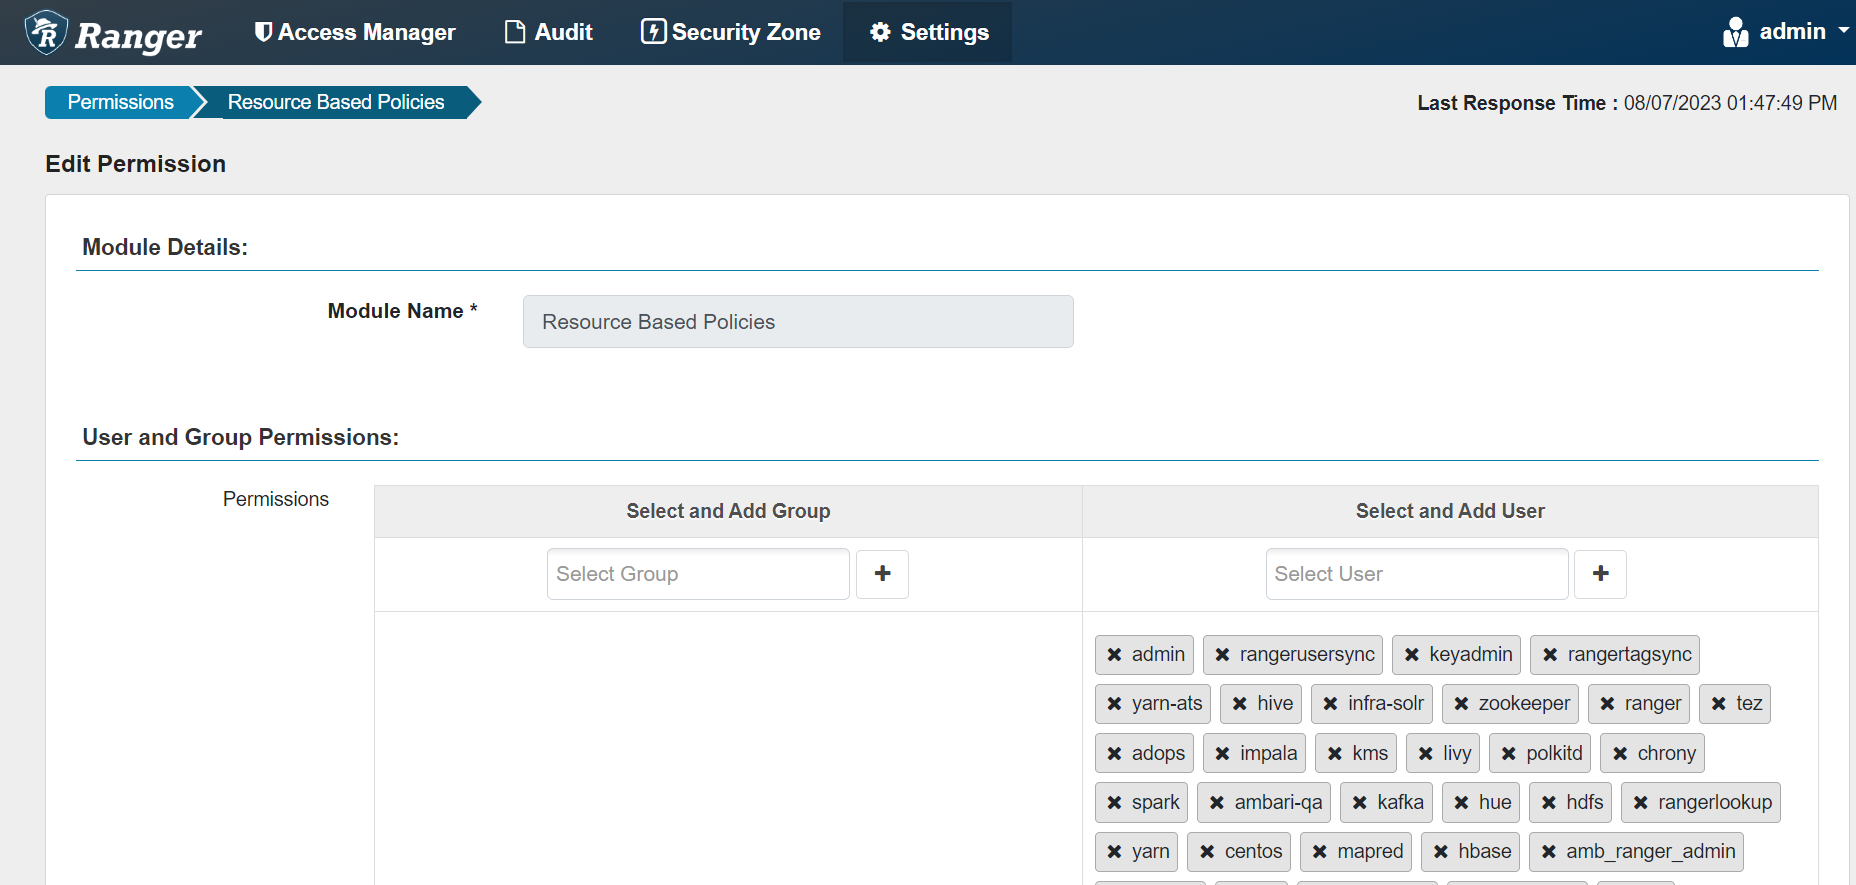
Task: Remove the hive user tag
Action: coord(1239,704)
